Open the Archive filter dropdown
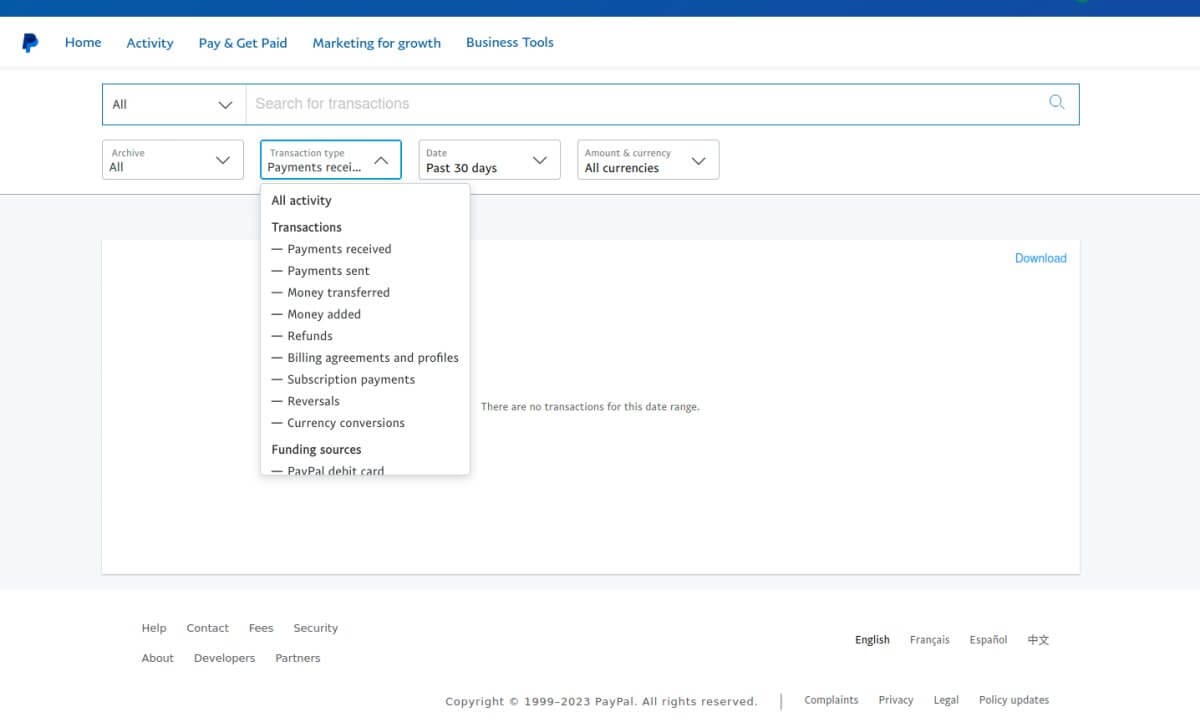This screenshot has height=727, width=1200. pyautogui.click(x=172, y=160)
